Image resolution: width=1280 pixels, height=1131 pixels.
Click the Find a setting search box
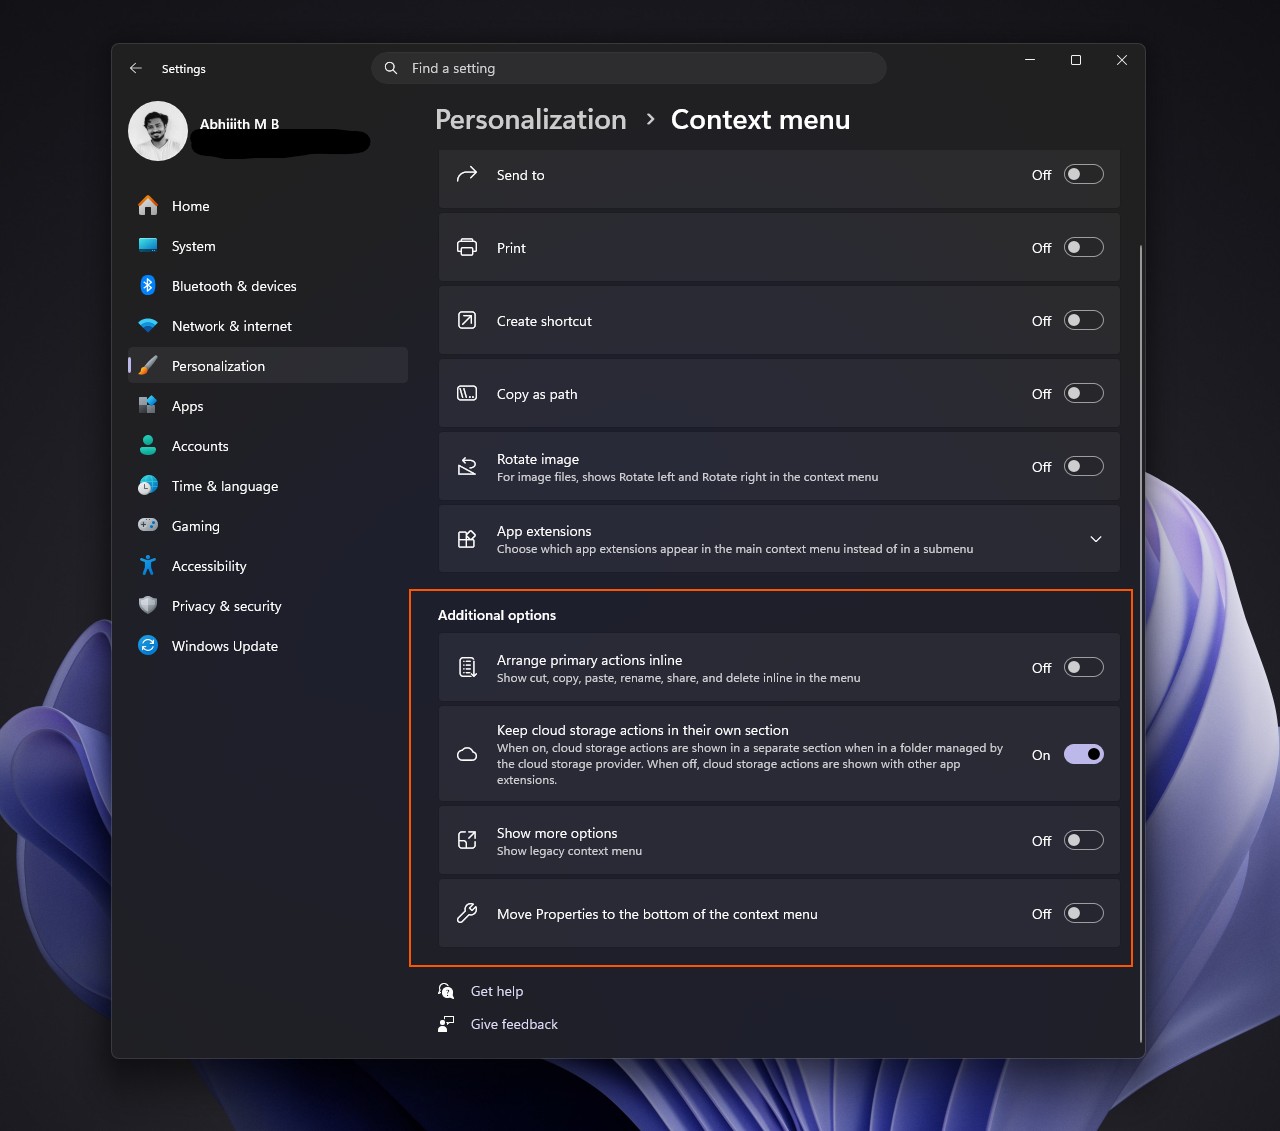click(629, 68)
